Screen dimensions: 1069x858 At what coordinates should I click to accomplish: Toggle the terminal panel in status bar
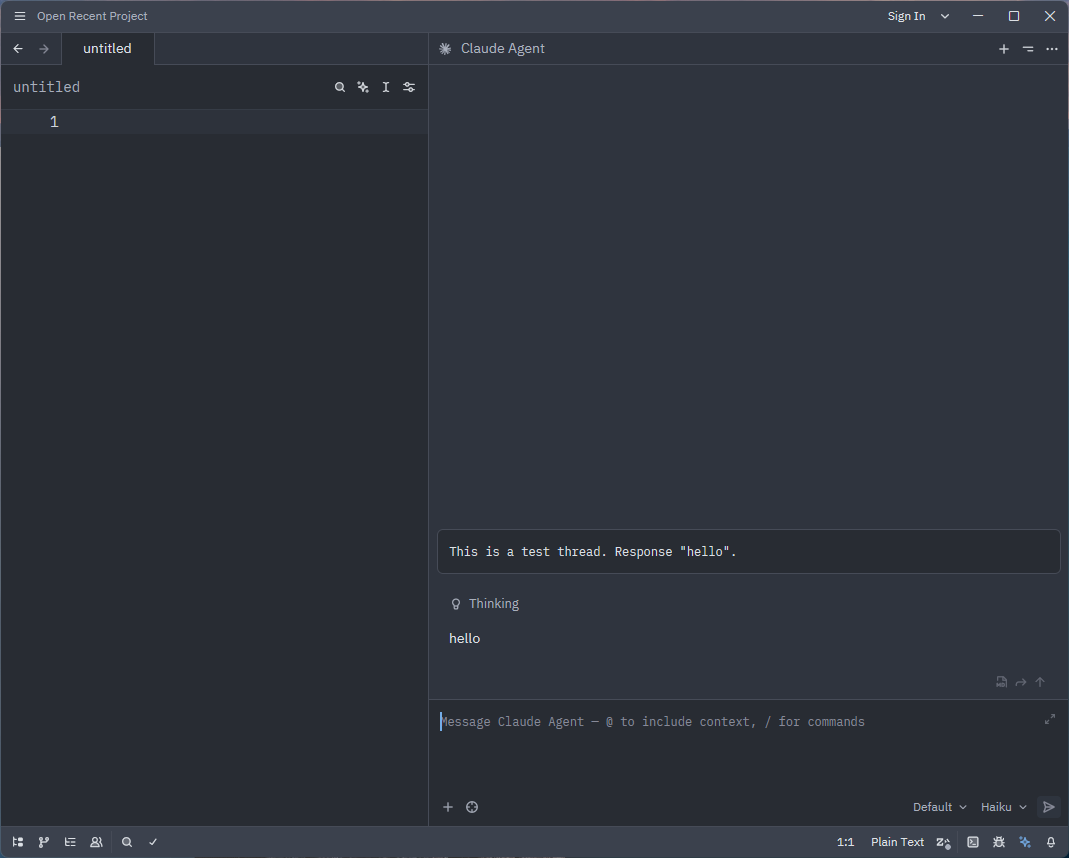[973, 842]
